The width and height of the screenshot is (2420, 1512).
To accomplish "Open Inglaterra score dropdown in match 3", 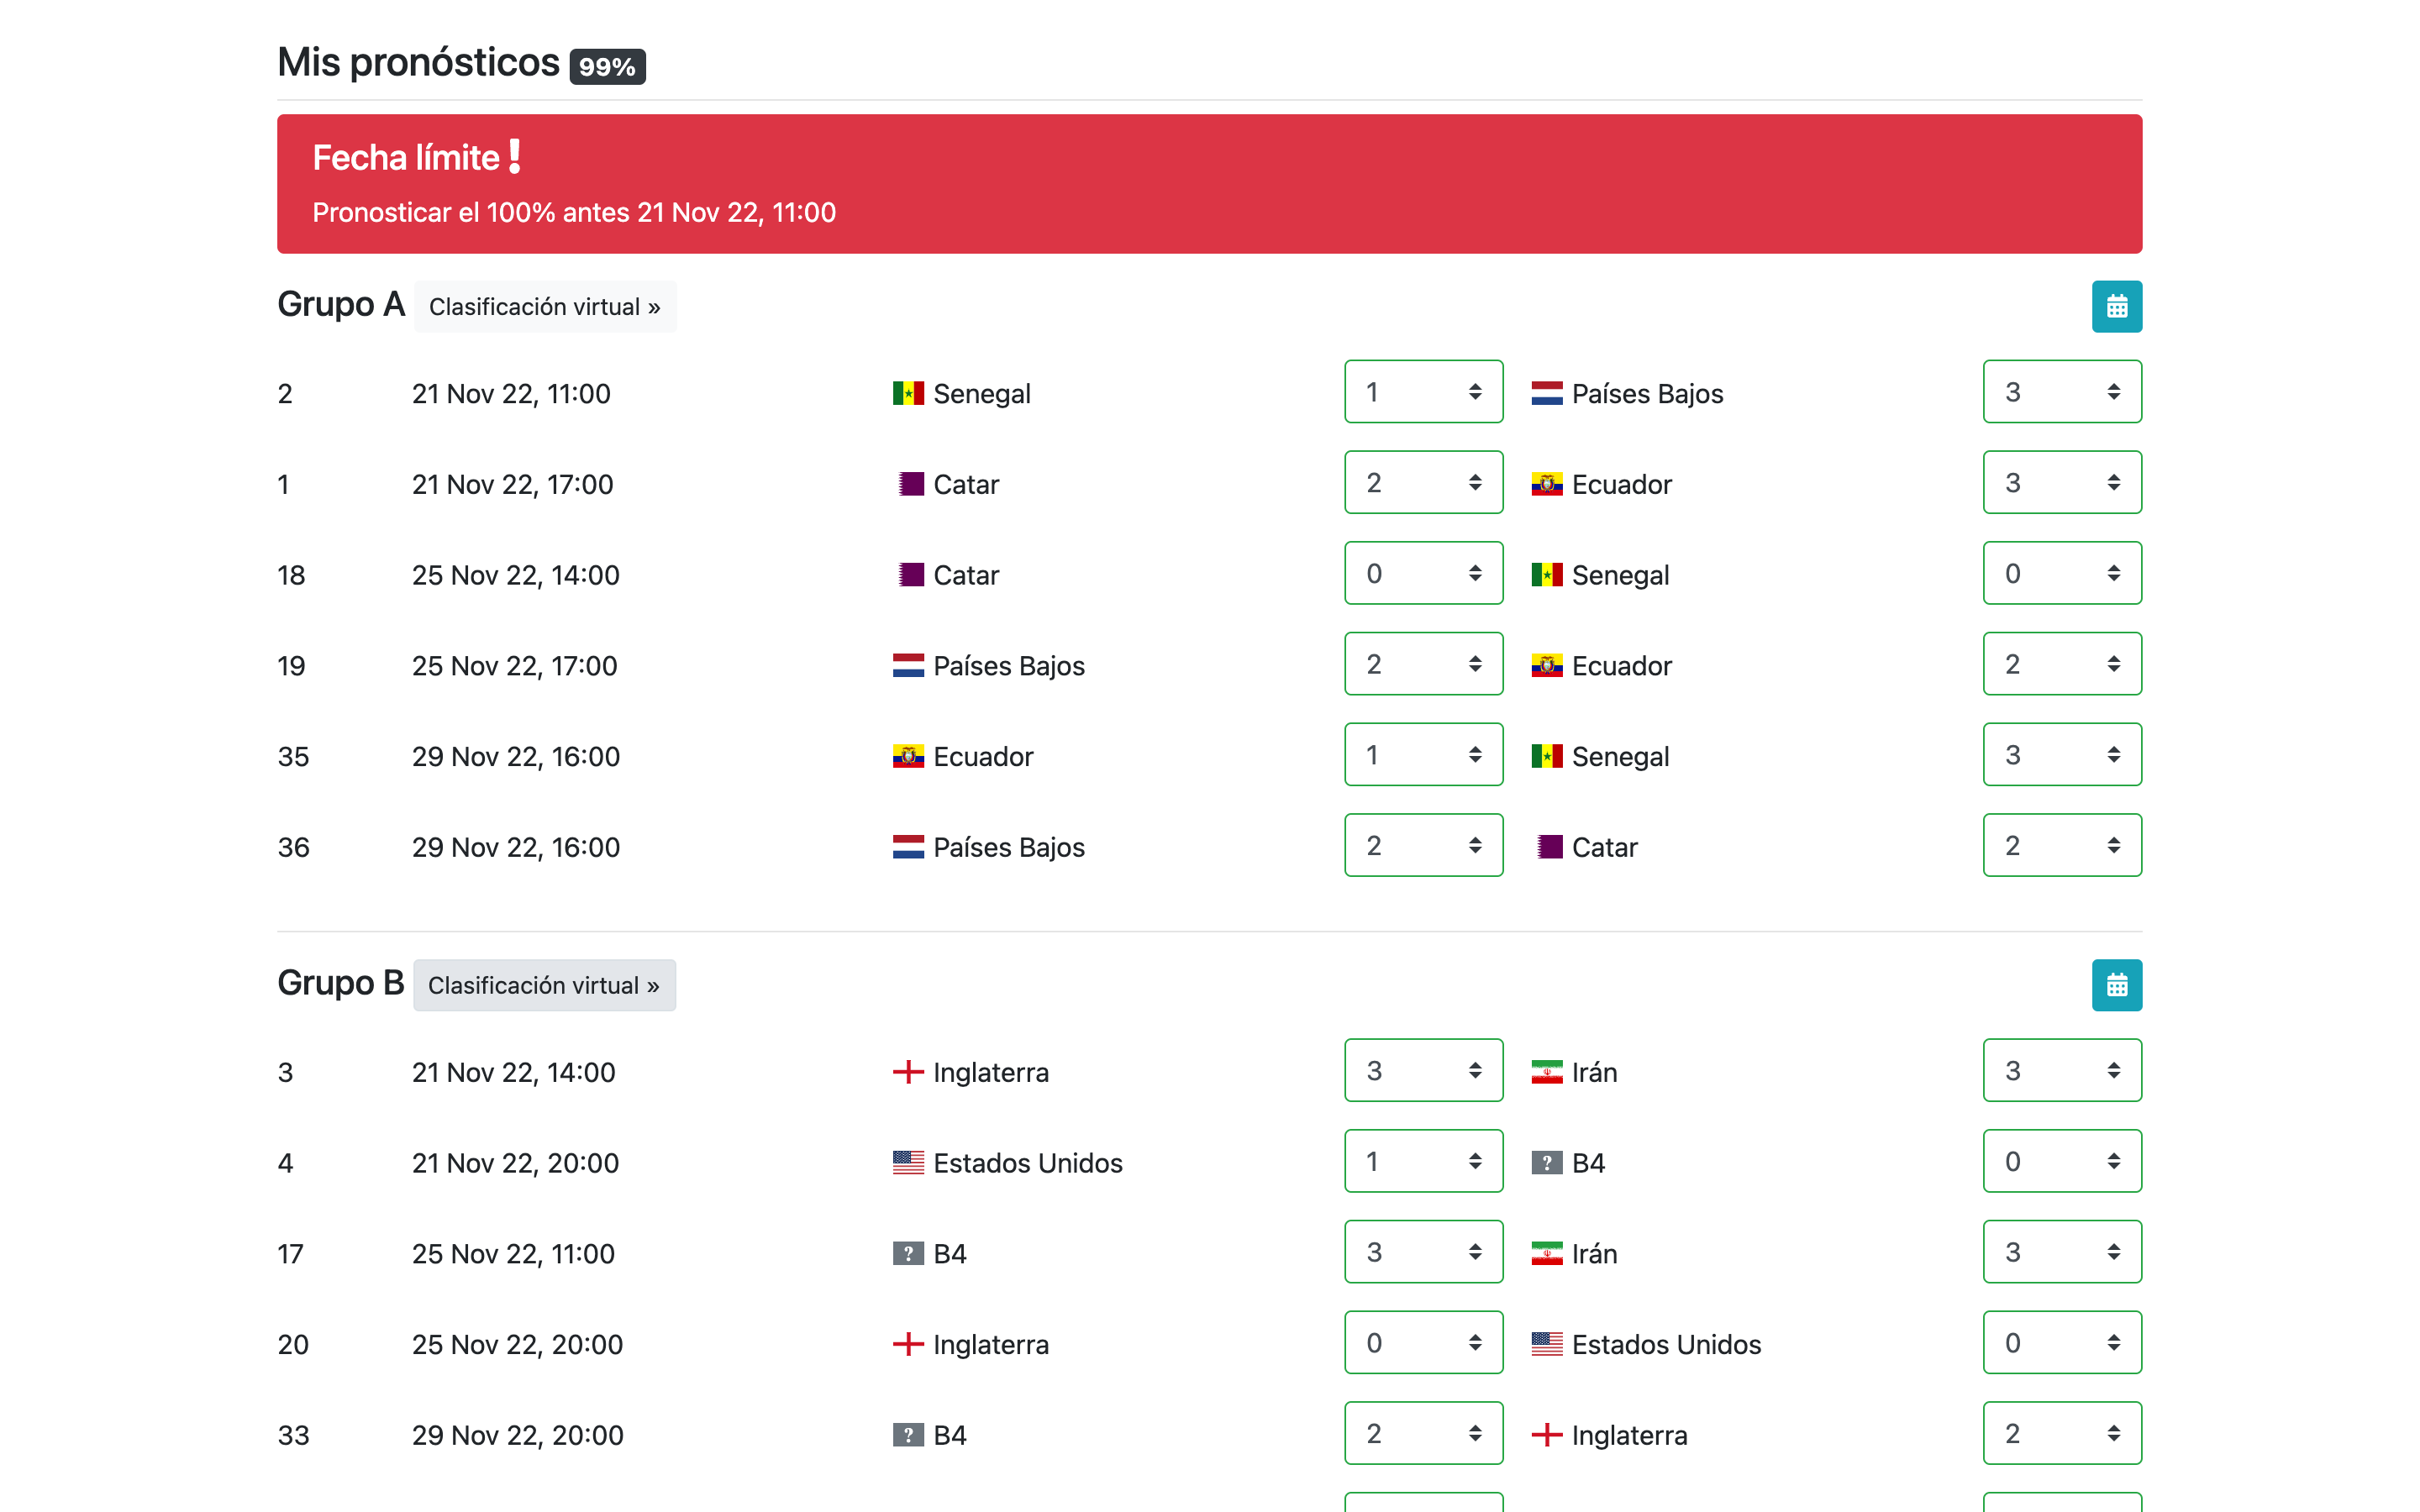I will [x=1423, y=1070].
